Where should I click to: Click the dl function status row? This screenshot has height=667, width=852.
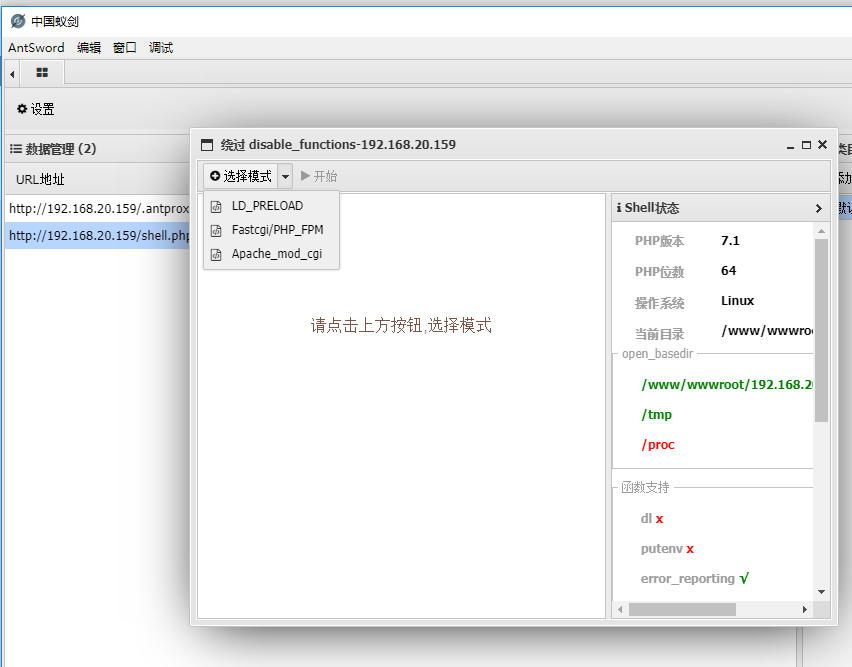point(652,519)
